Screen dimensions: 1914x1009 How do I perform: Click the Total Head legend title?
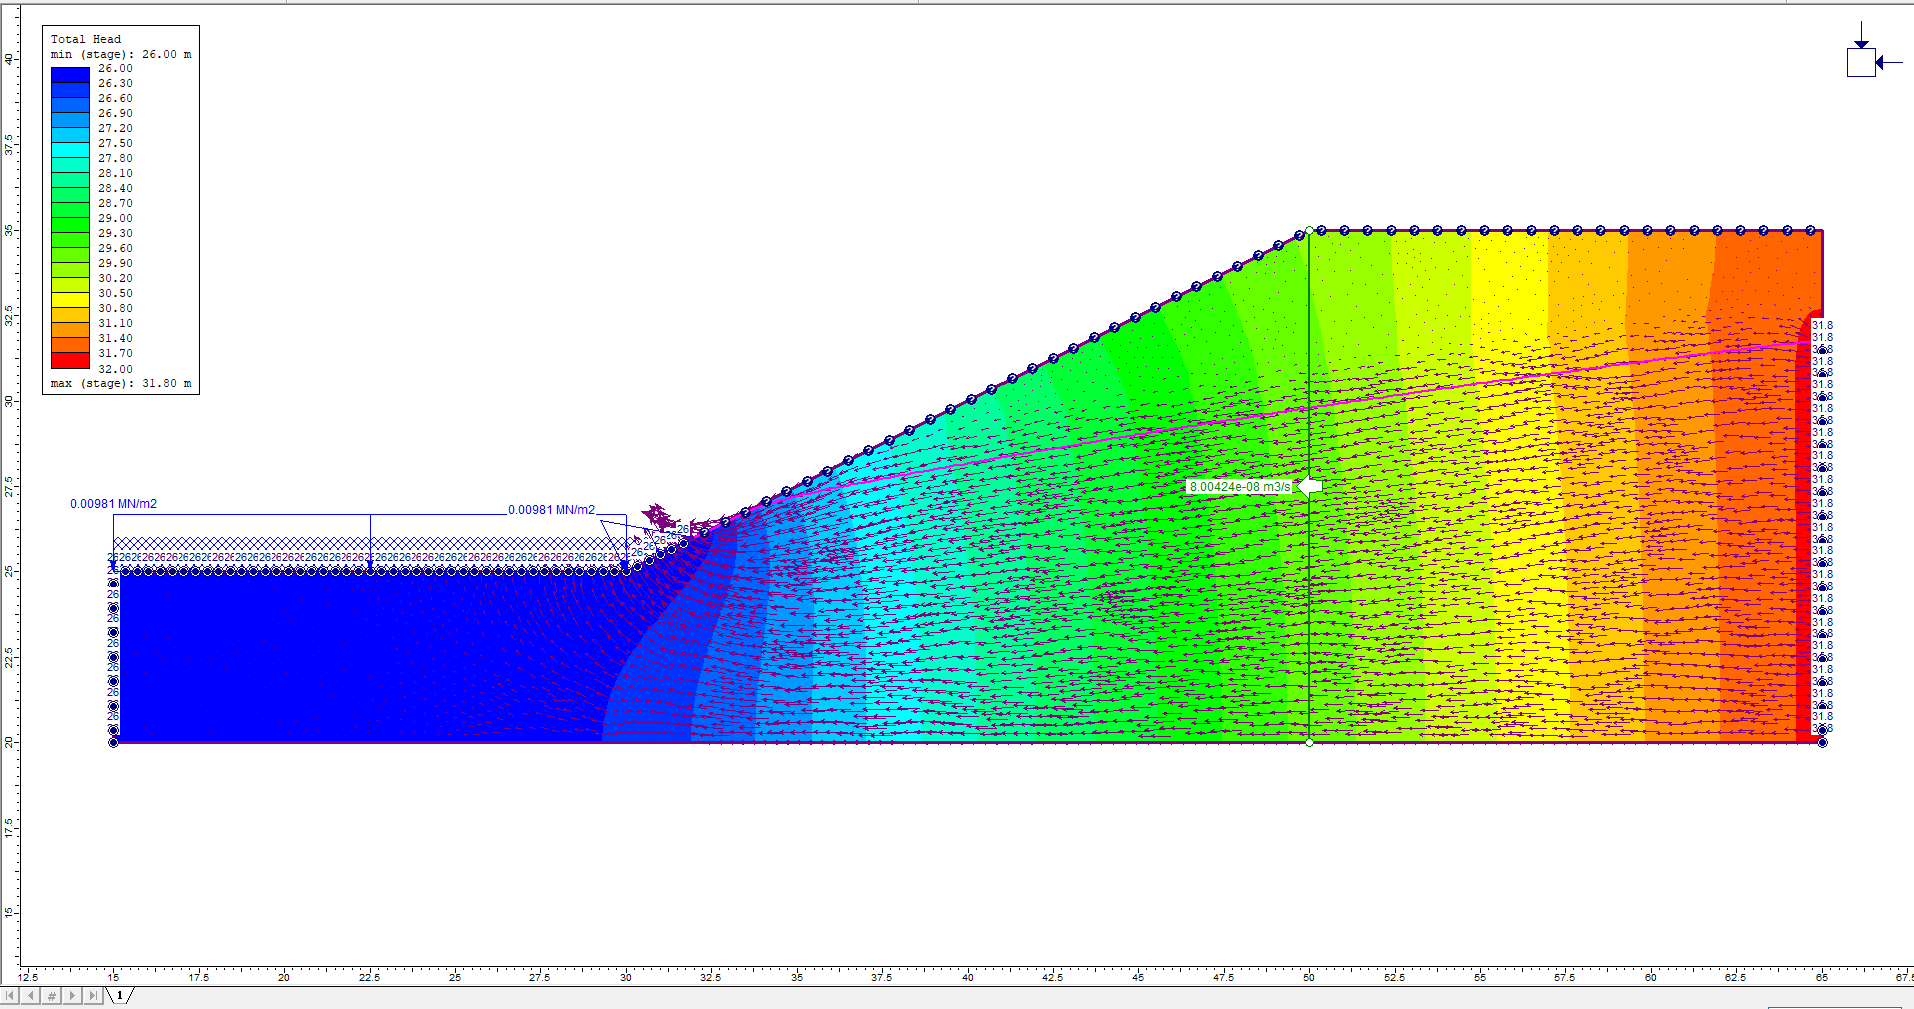coord(86,39)
